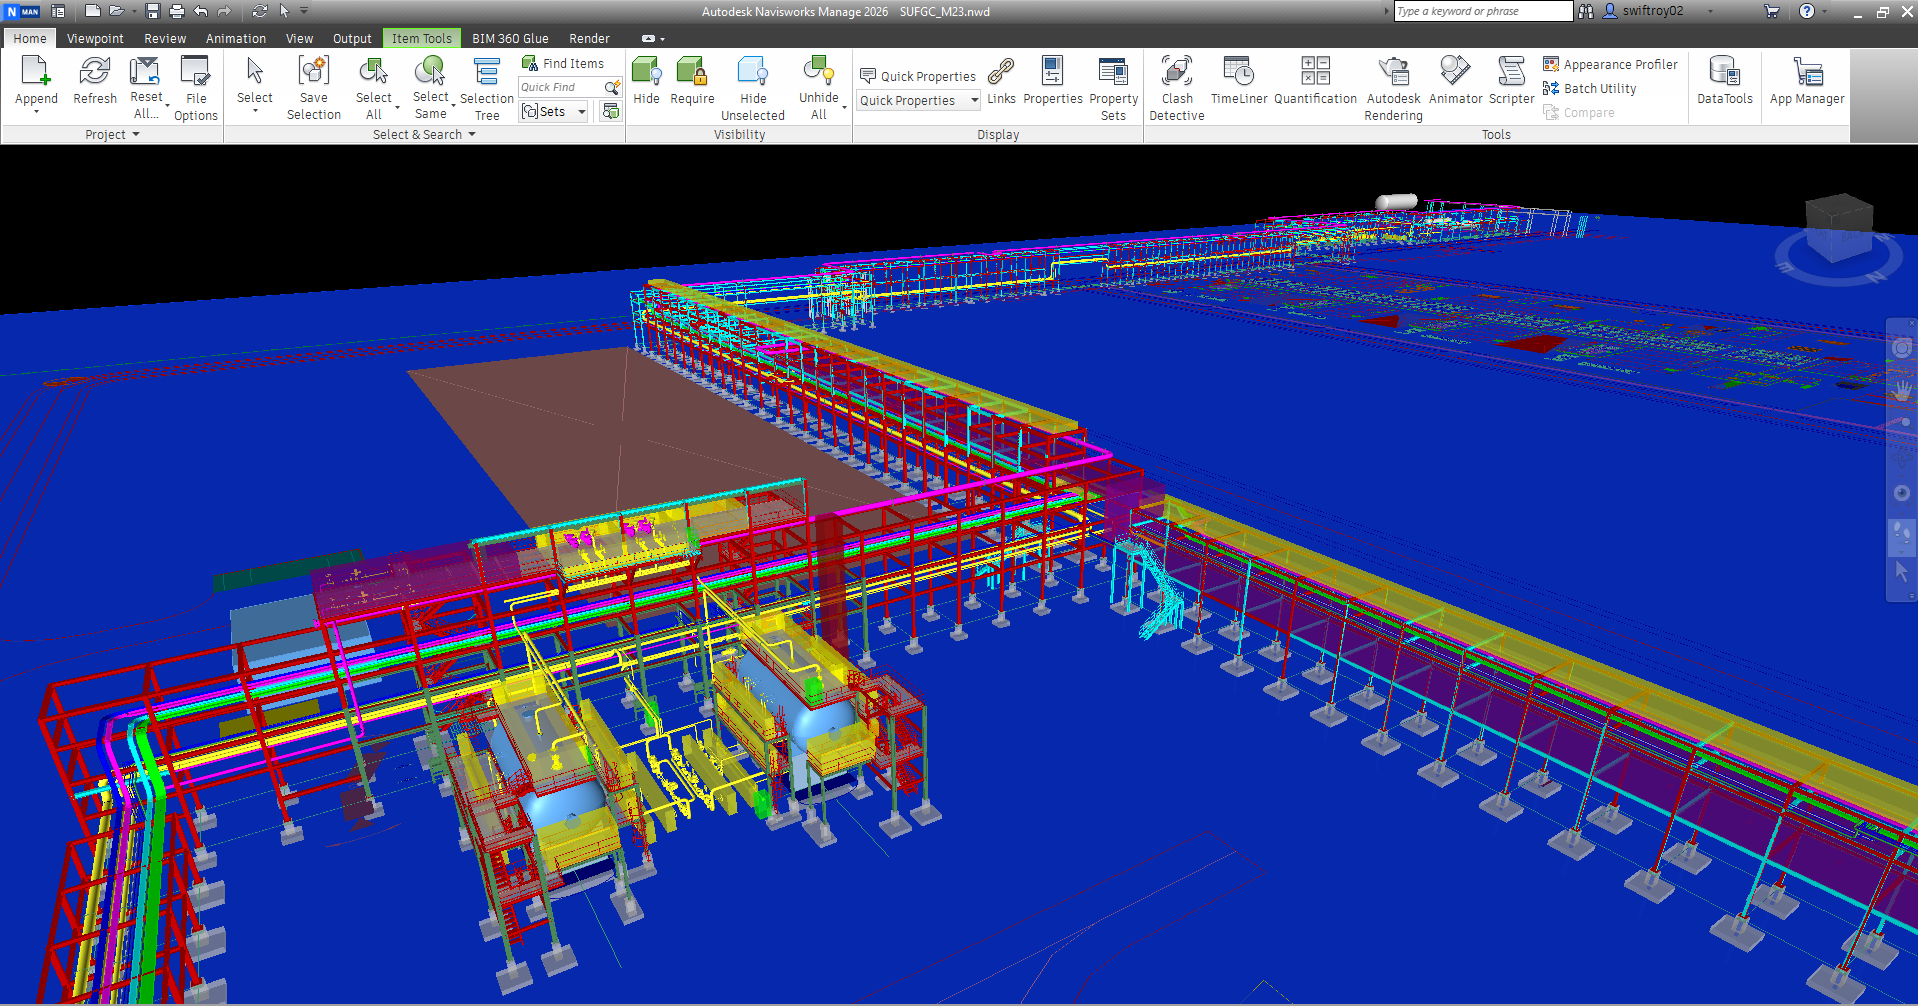The height and width of the screenshot is (1006, 1918).
Task: Open Autodesk Rendering panel
Action: pos(1392,86)
